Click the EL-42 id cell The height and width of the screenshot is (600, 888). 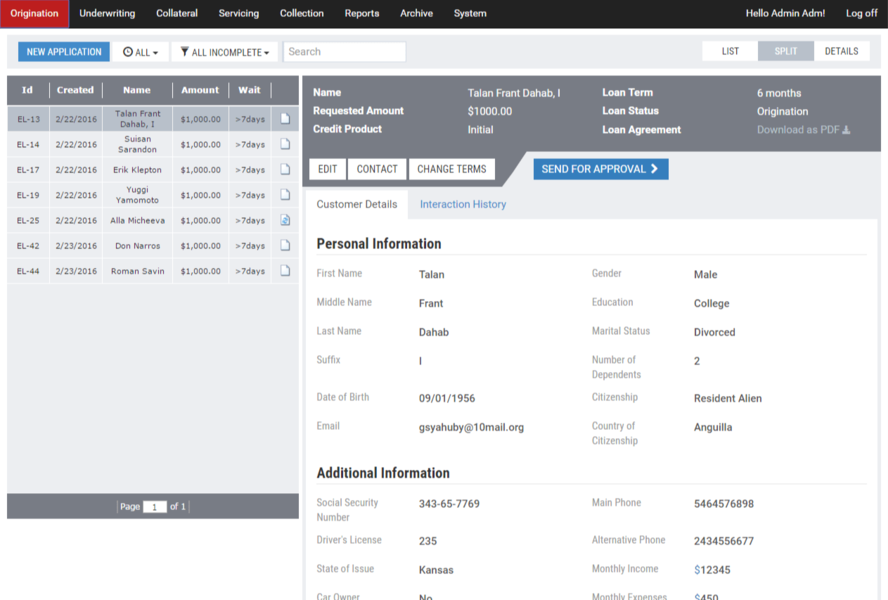(x=28, y=246)
